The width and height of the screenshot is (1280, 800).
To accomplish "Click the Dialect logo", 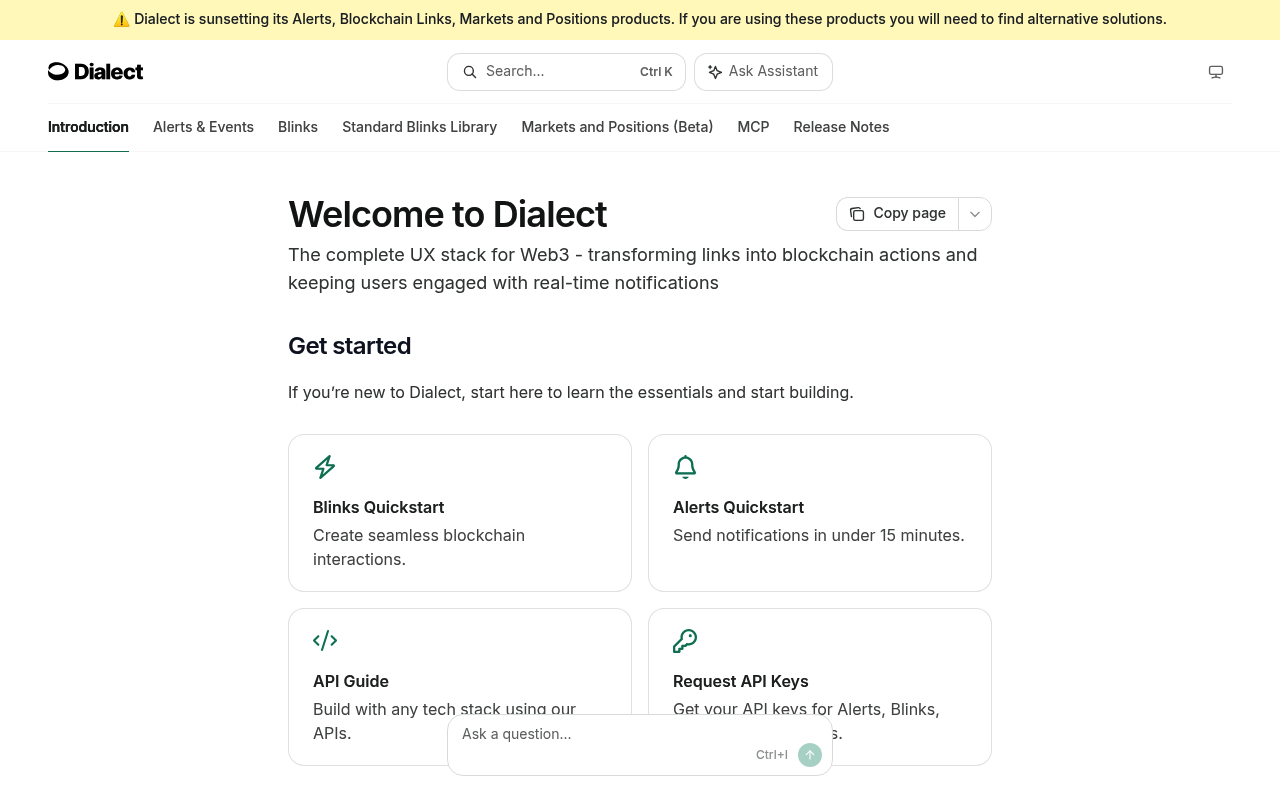I will (96, 71).
